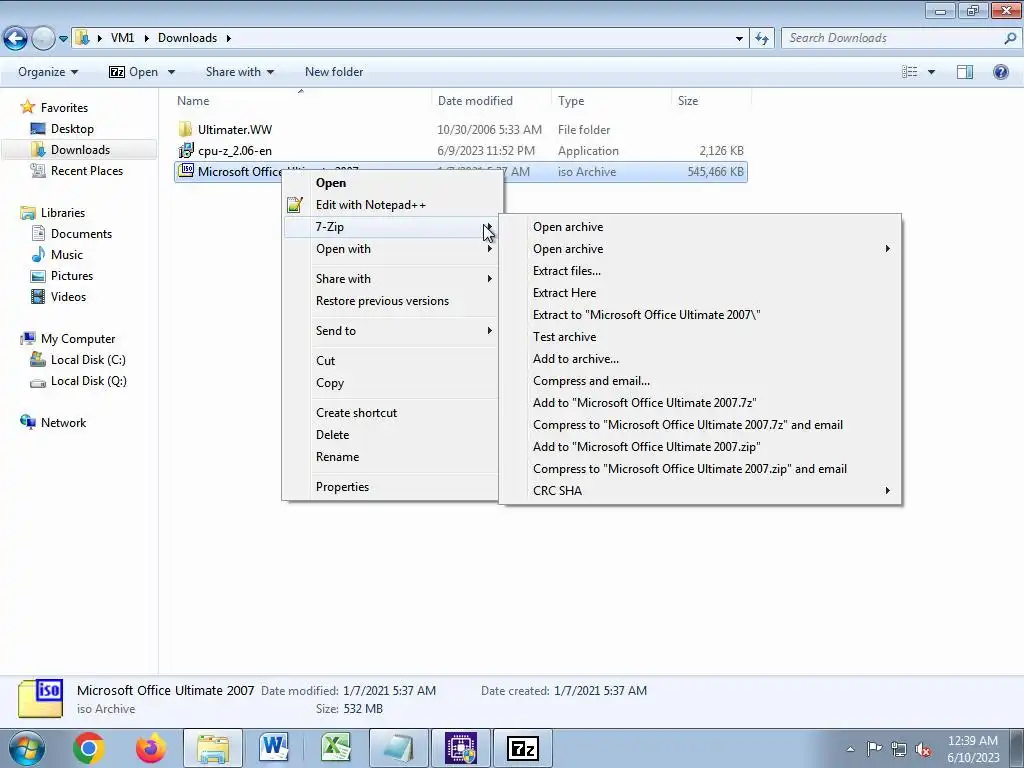Click the Ultimater.WW folder icon
The width and height of the screenshot is (1024, 768).
tap(185, 129)
